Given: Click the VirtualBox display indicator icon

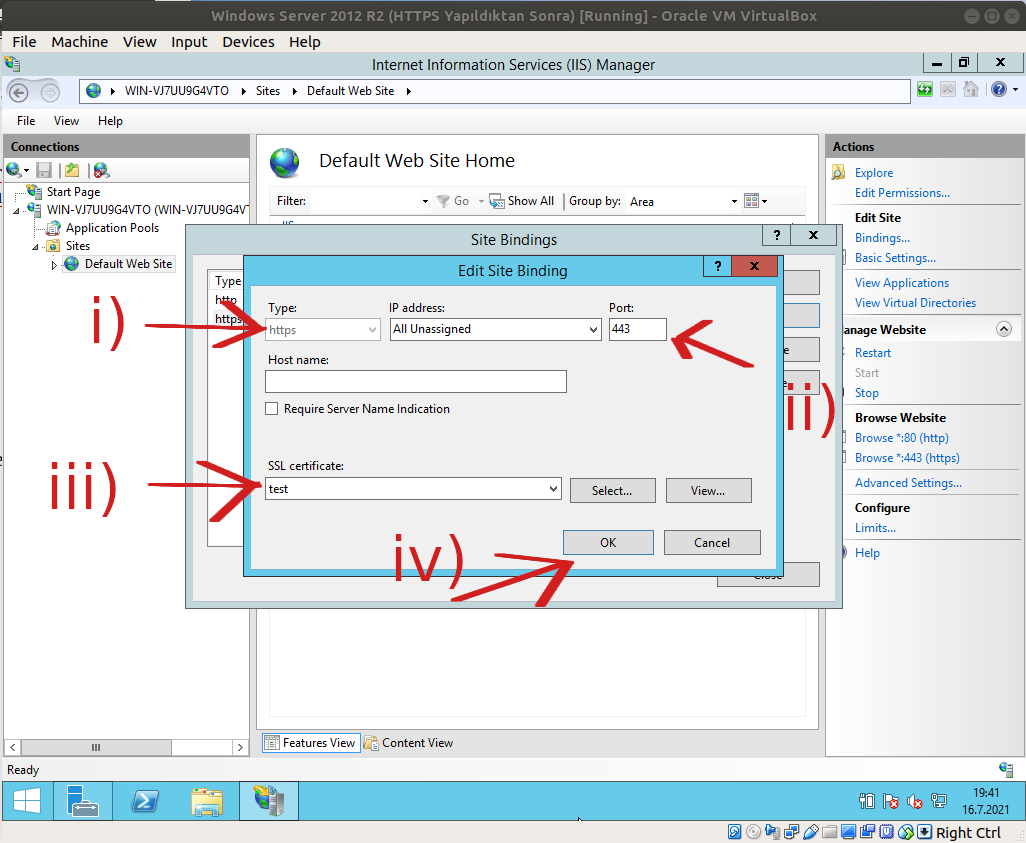Looking at the screenshot, I should [849, 832].
